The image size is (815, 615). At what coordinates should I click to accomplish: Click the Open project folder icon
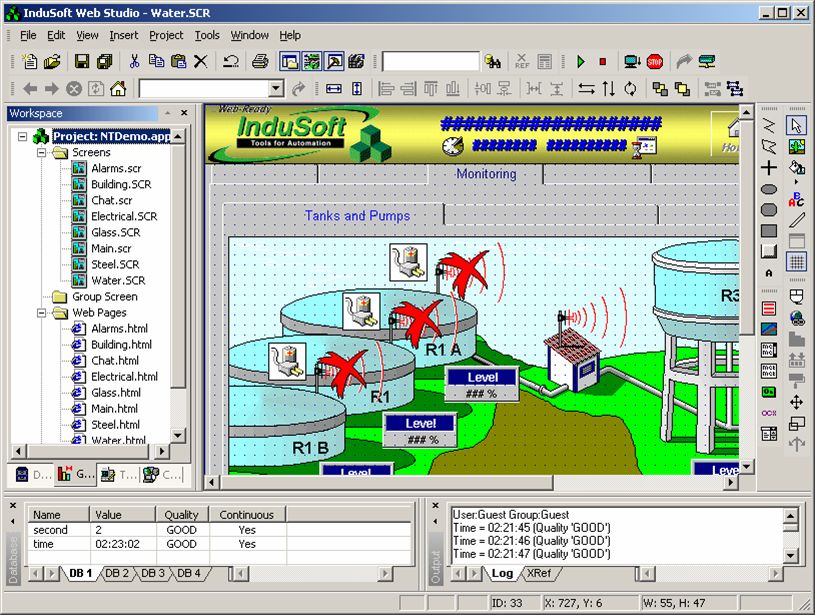tap(52, 61)
